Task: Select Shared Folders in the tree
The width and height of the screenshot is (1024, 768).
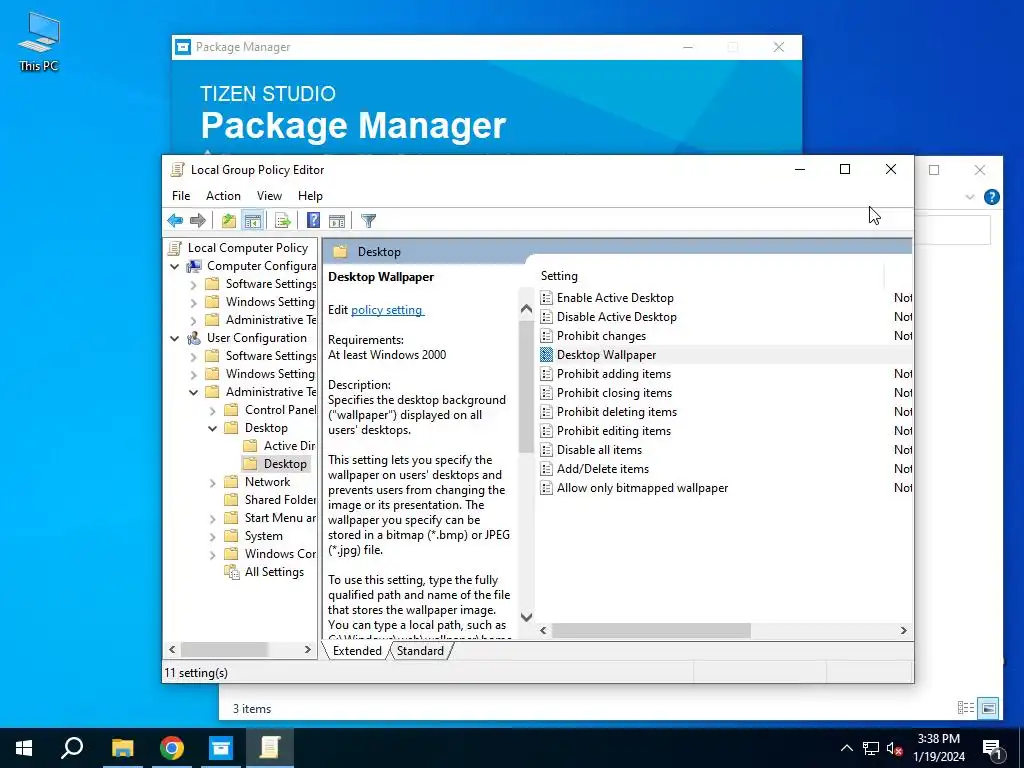Action: pos(280,500)
